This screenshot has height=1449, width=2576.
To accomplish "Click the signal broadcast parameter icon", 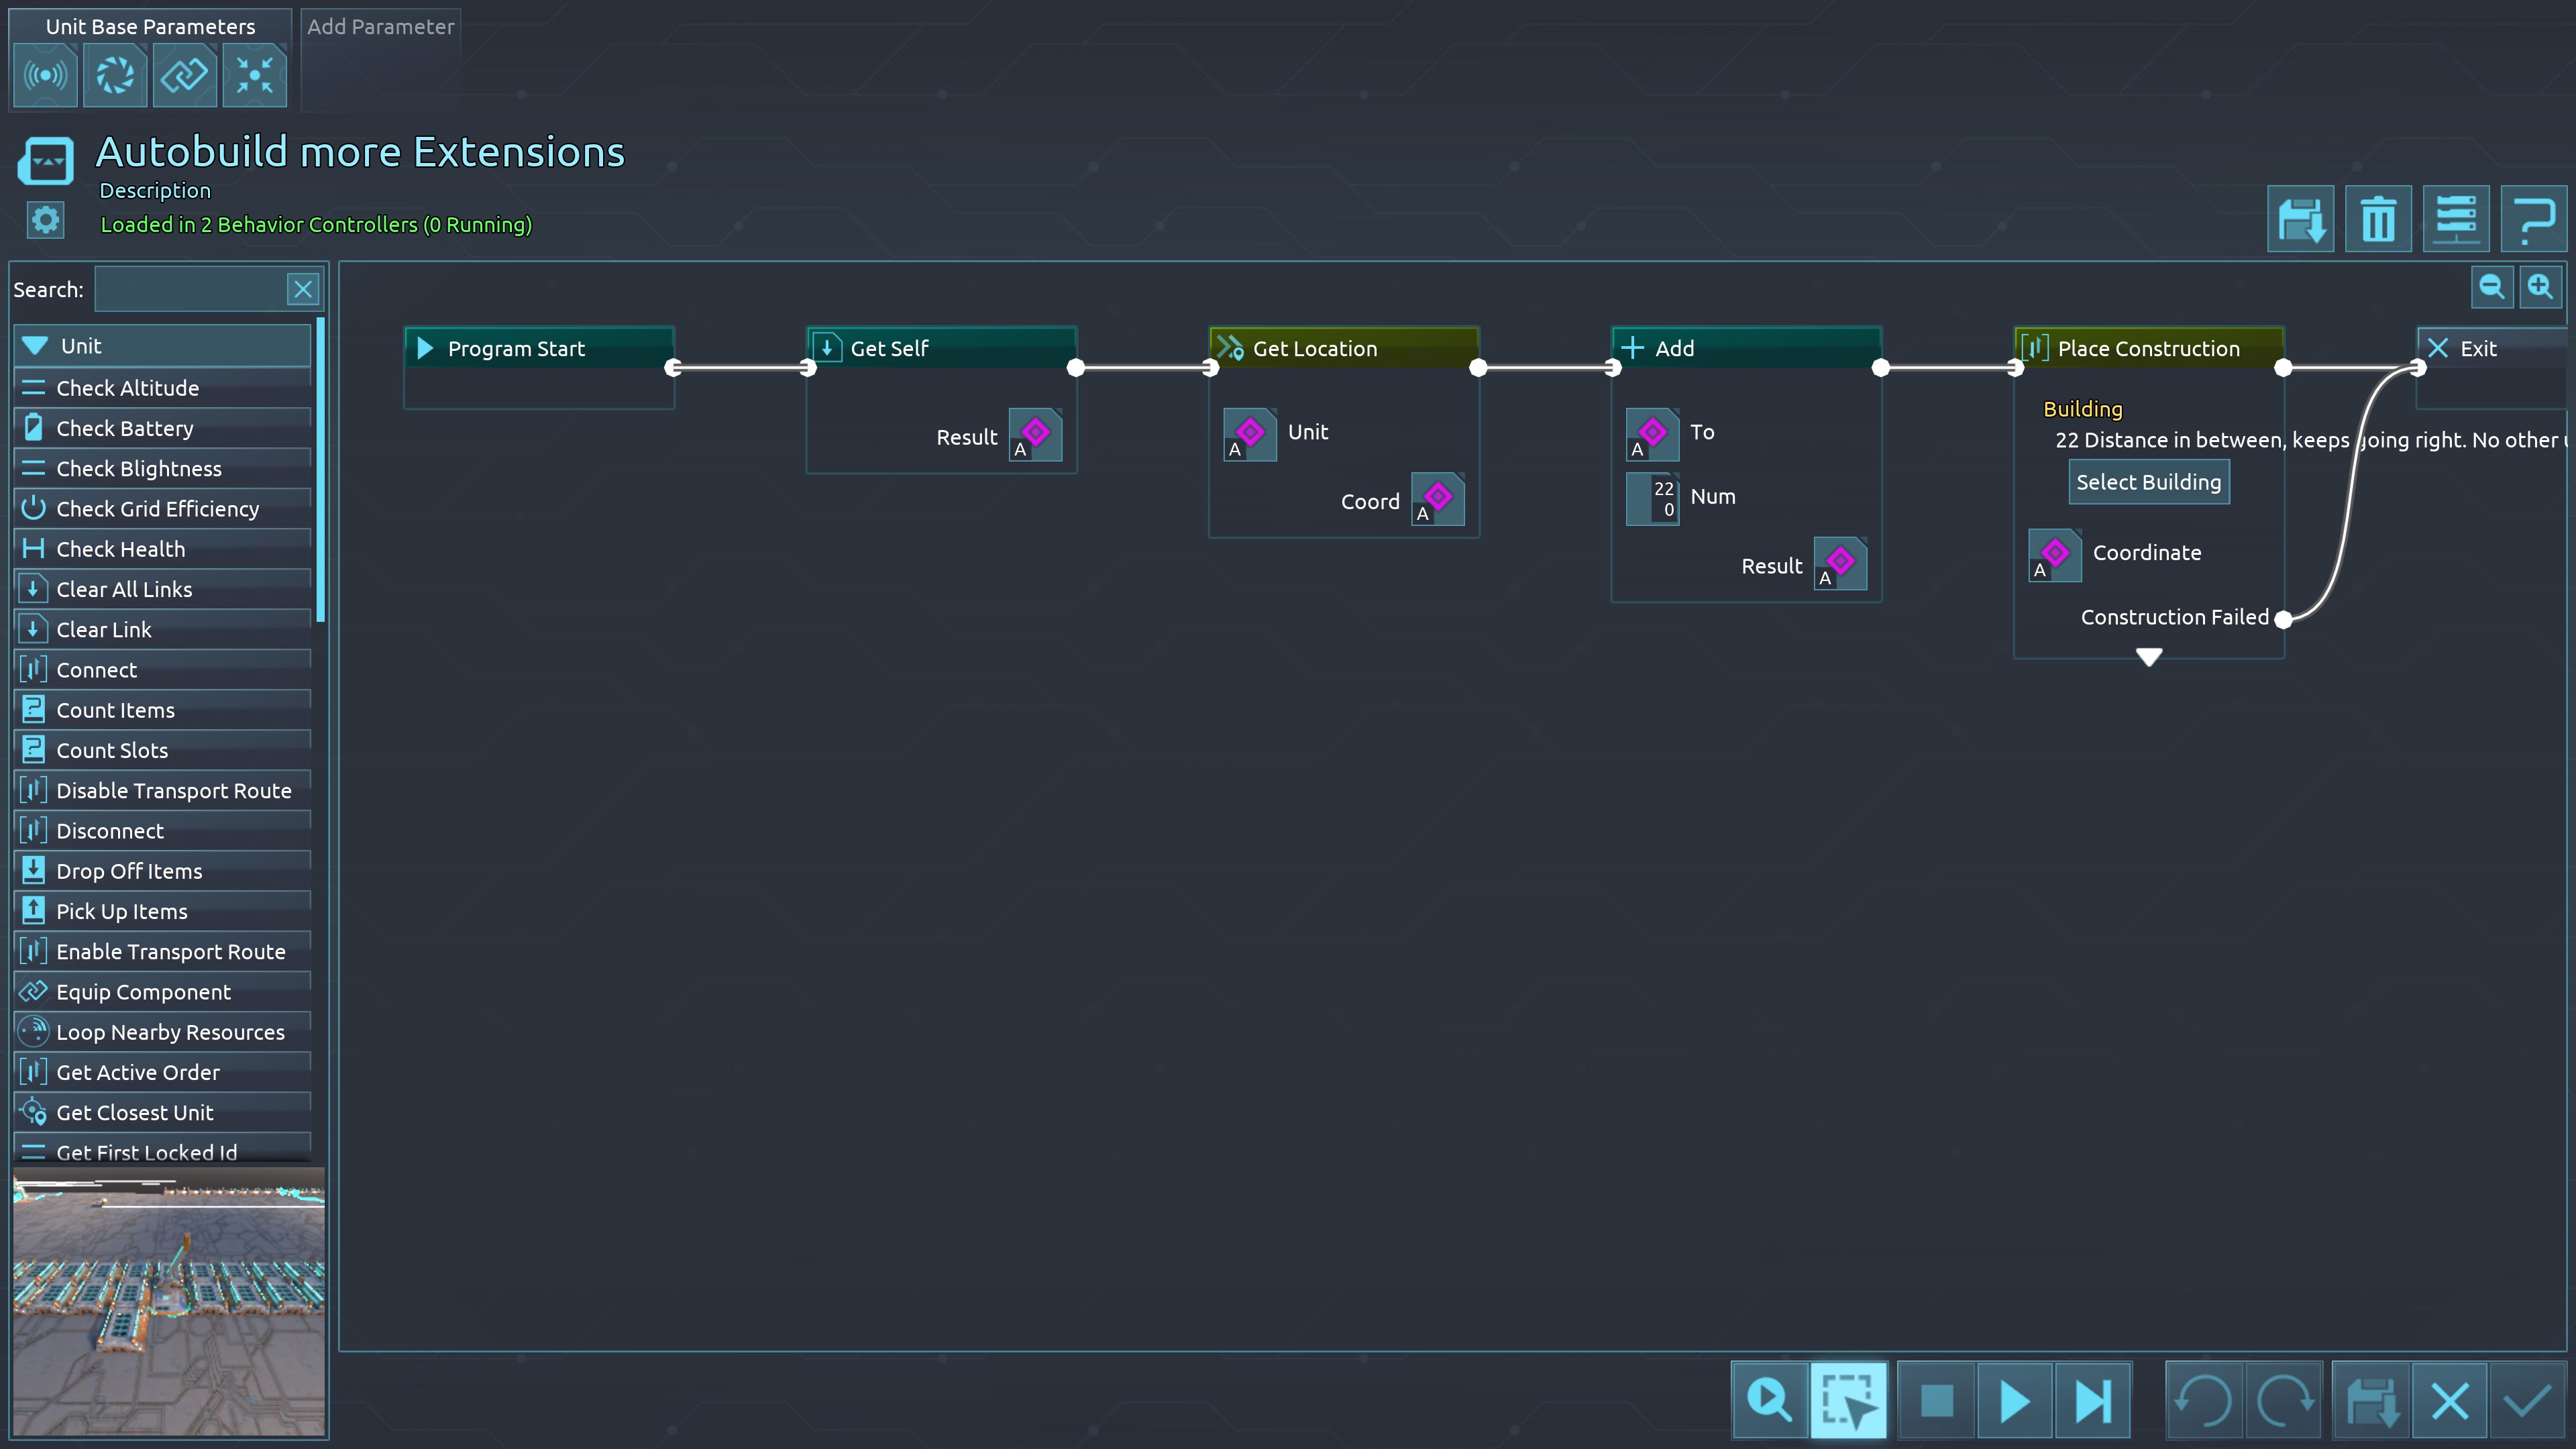I will [46, 75].
